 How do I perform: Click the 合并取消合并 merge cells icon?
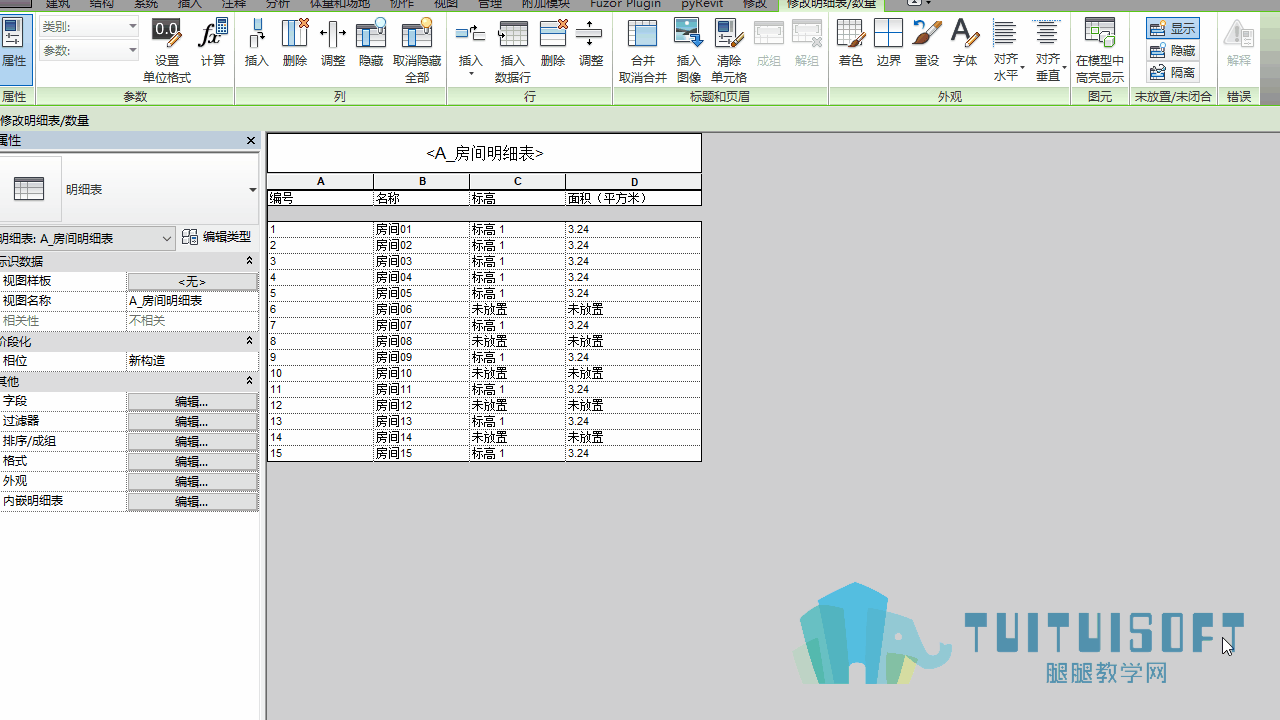642,51
